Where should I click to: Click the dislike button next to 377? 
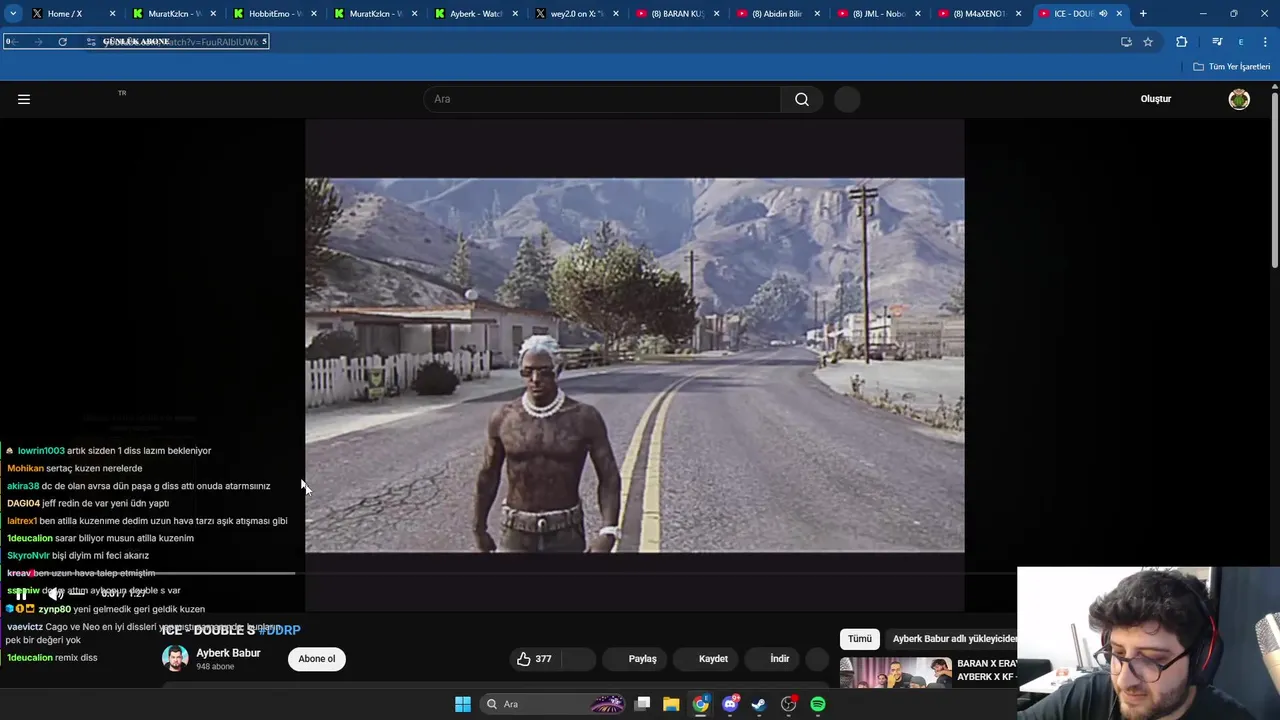[577, 659]
